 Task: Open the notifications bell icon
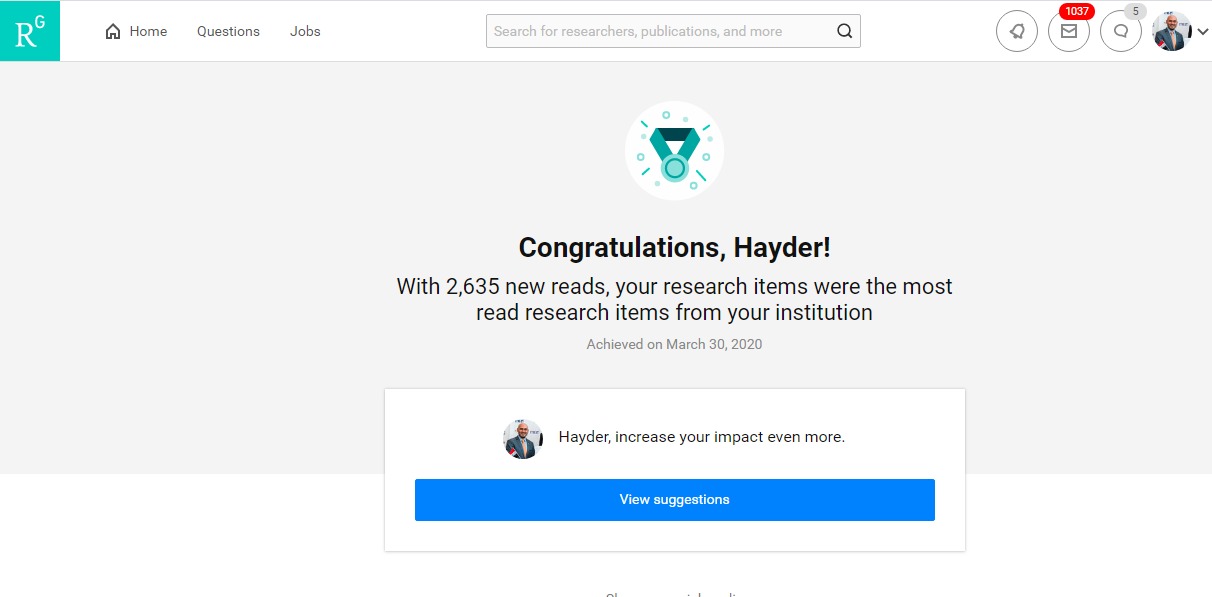pyautogui.click(x=1017, y=31)
